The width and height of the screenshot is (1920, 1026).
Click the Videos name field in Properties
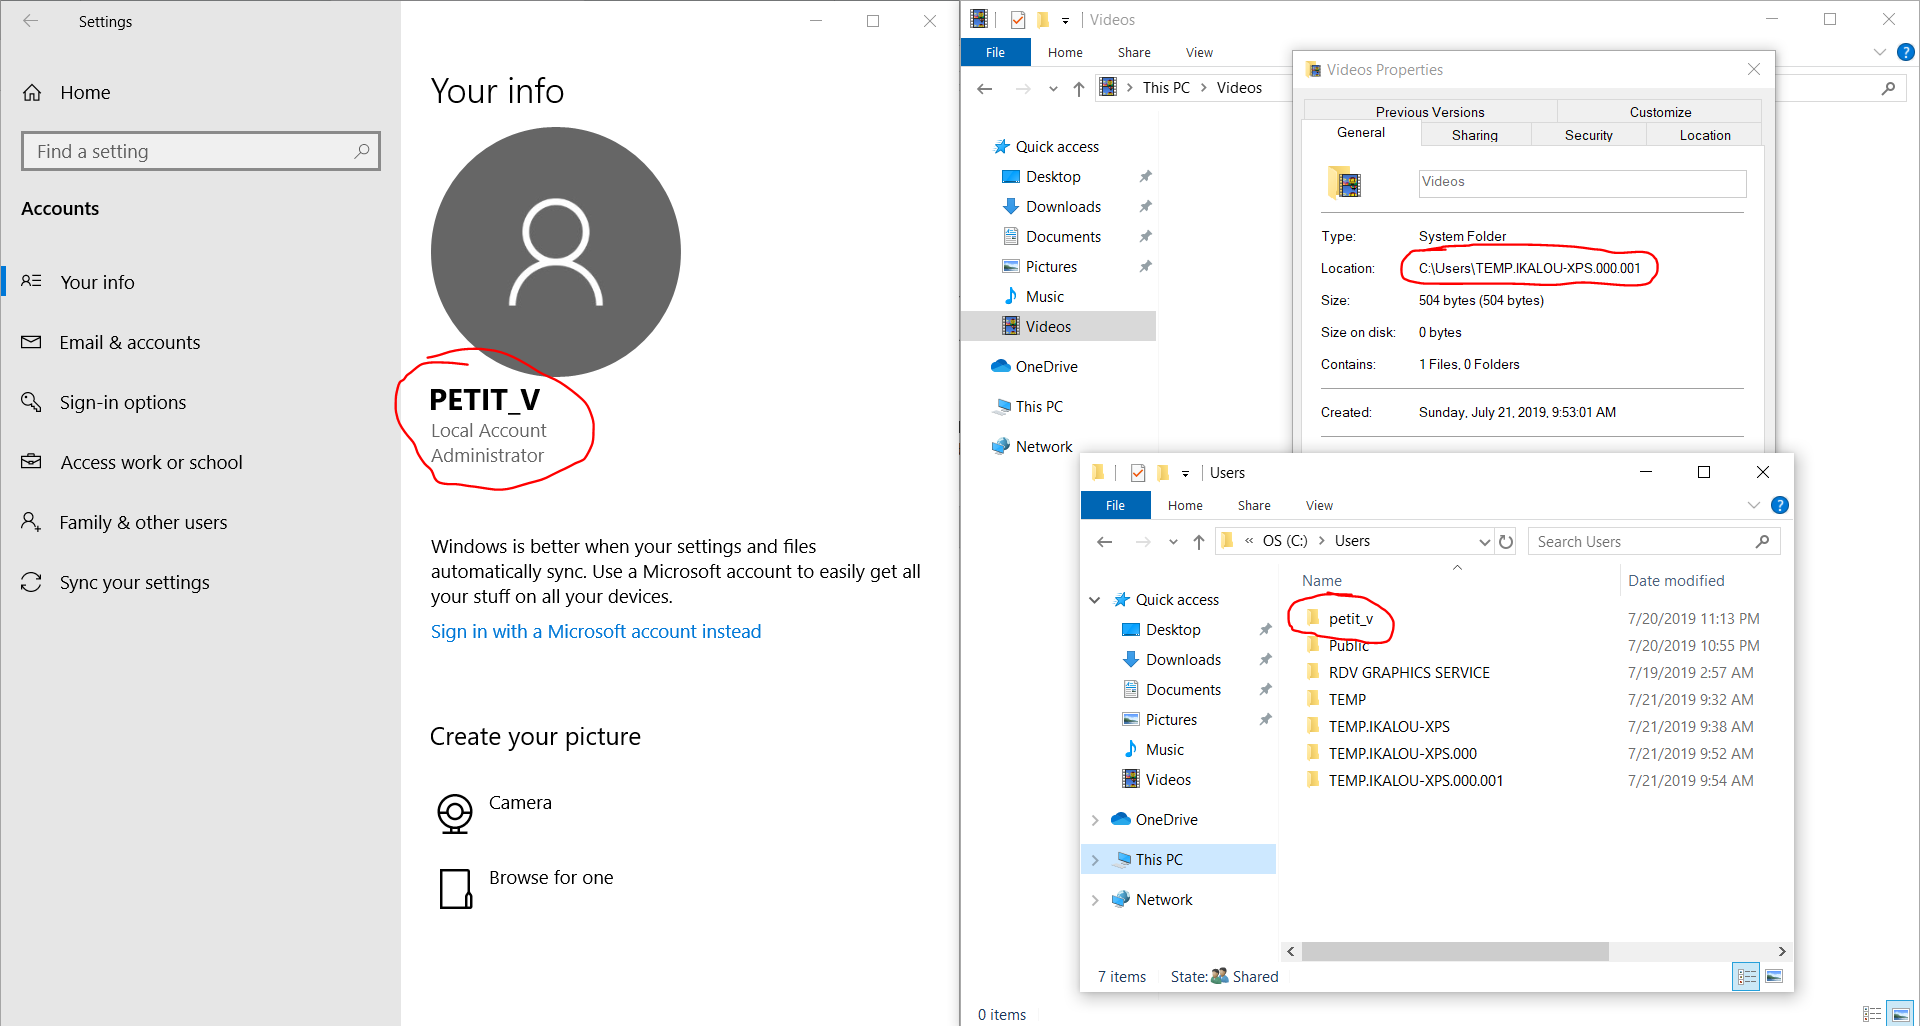pyautogui.click(x=1582, y=183)
